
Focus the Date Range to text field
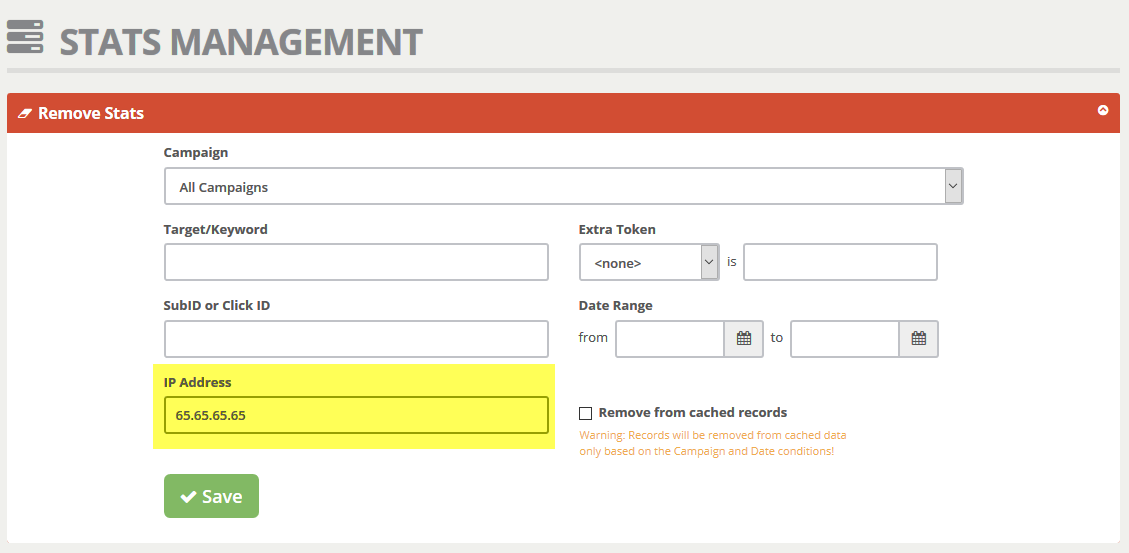pos(844,339)
